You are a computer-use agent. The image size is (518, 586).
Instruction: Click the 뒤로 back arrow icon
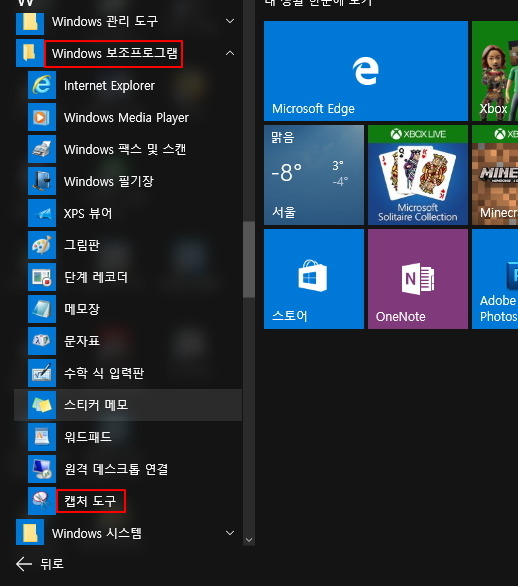click(24, 564)
